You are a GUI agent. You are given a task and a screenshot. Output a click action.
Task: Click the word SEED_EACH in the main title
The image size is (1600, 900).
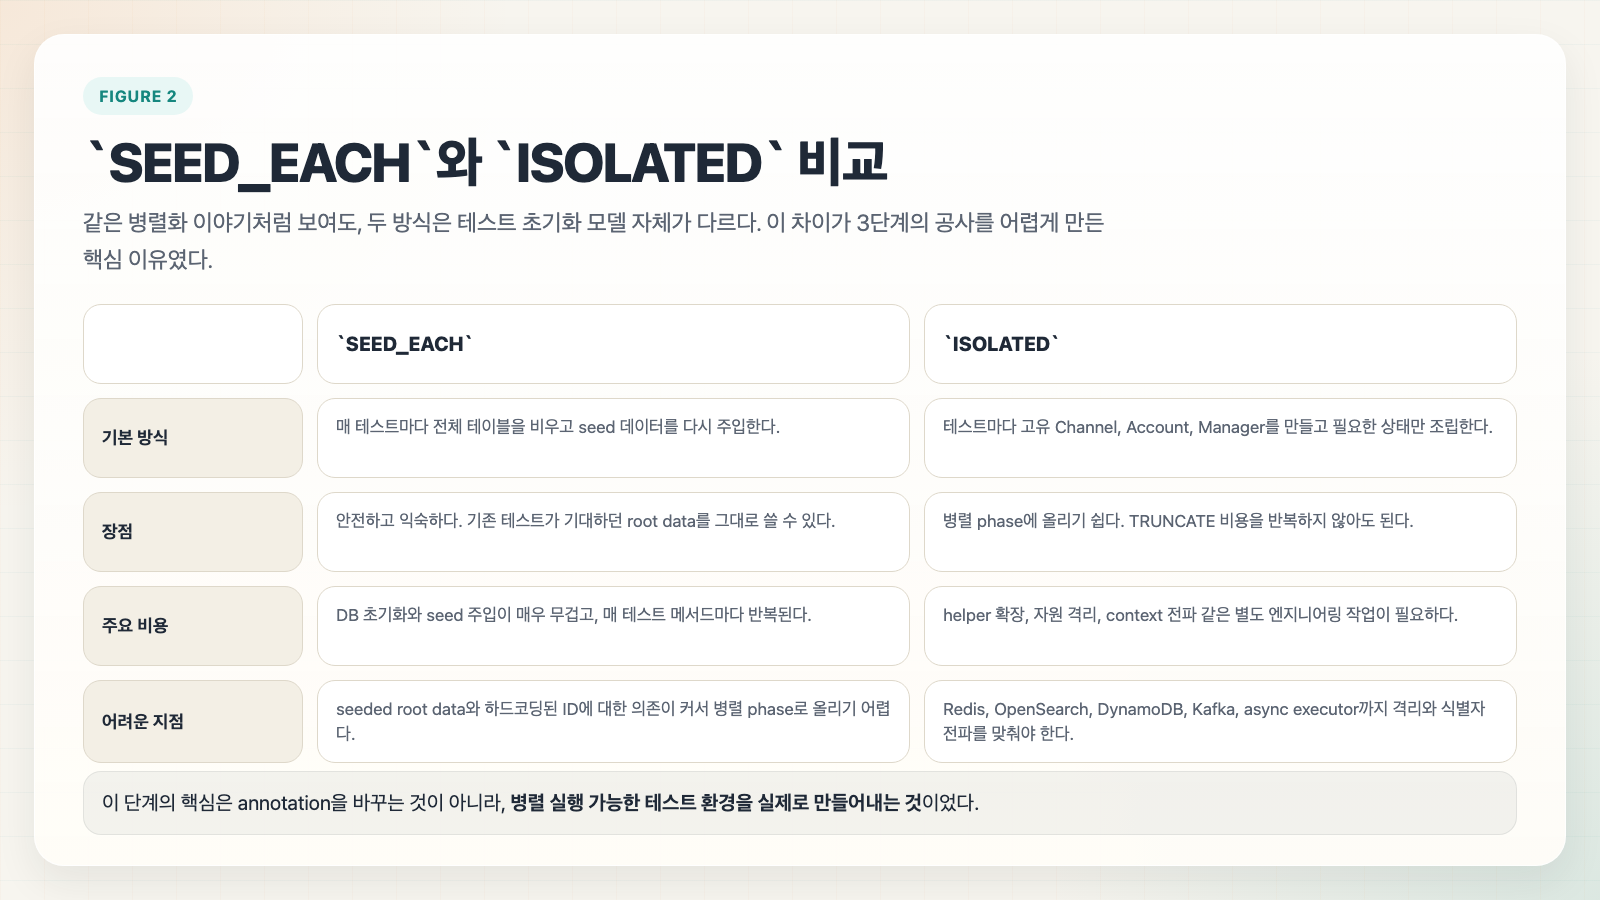tap(259, 163)
